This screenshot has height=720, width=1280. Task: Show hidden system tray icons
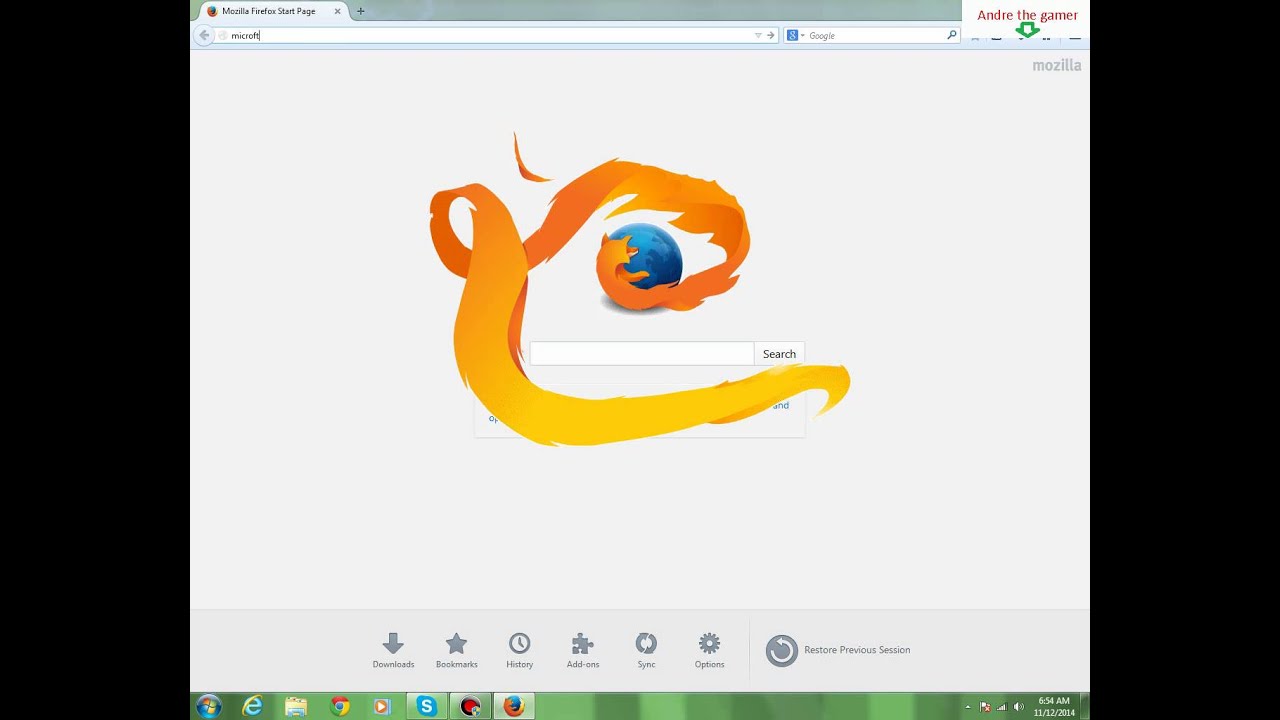tap(968, 707)
